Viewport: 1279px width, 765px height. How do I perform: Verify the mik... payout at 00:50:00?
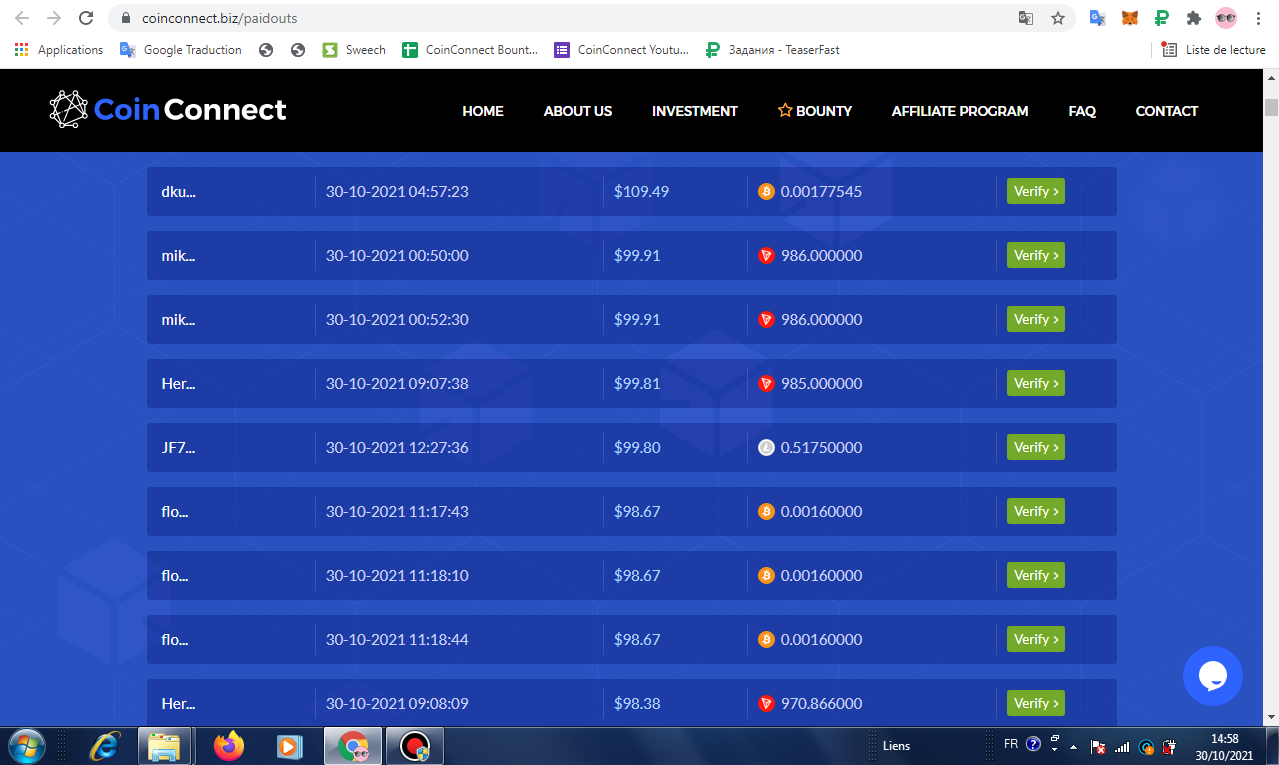pos(1036,255)
